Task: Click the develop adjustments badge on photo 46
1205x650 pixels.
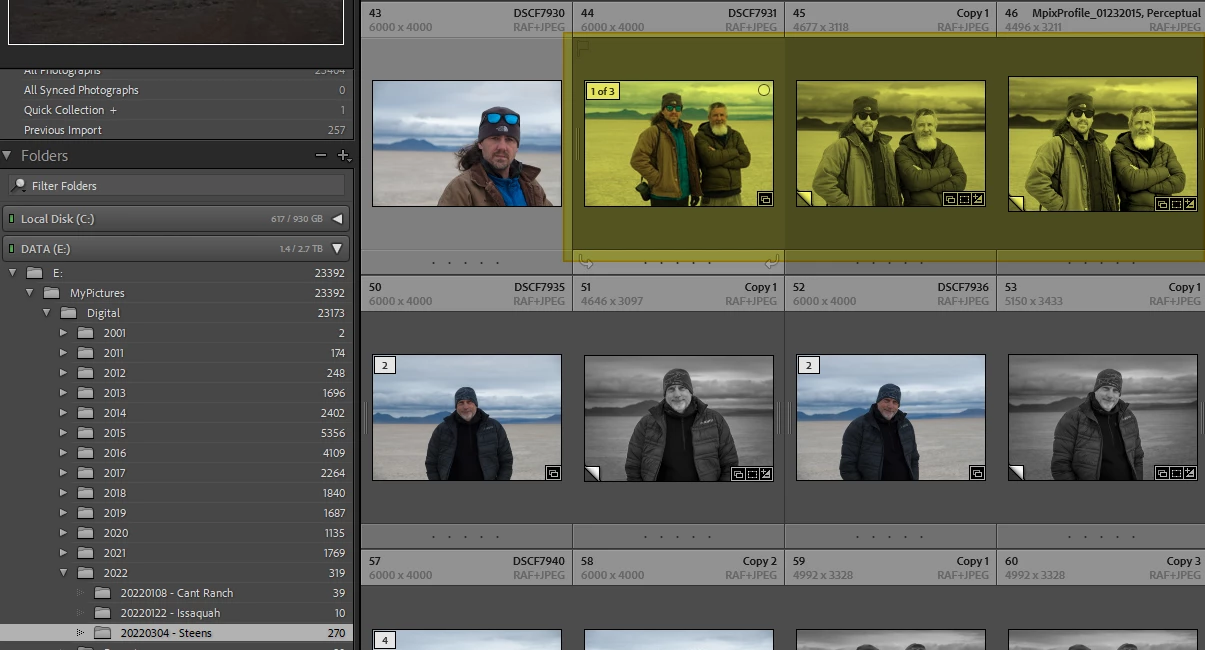Action: 1190,204
